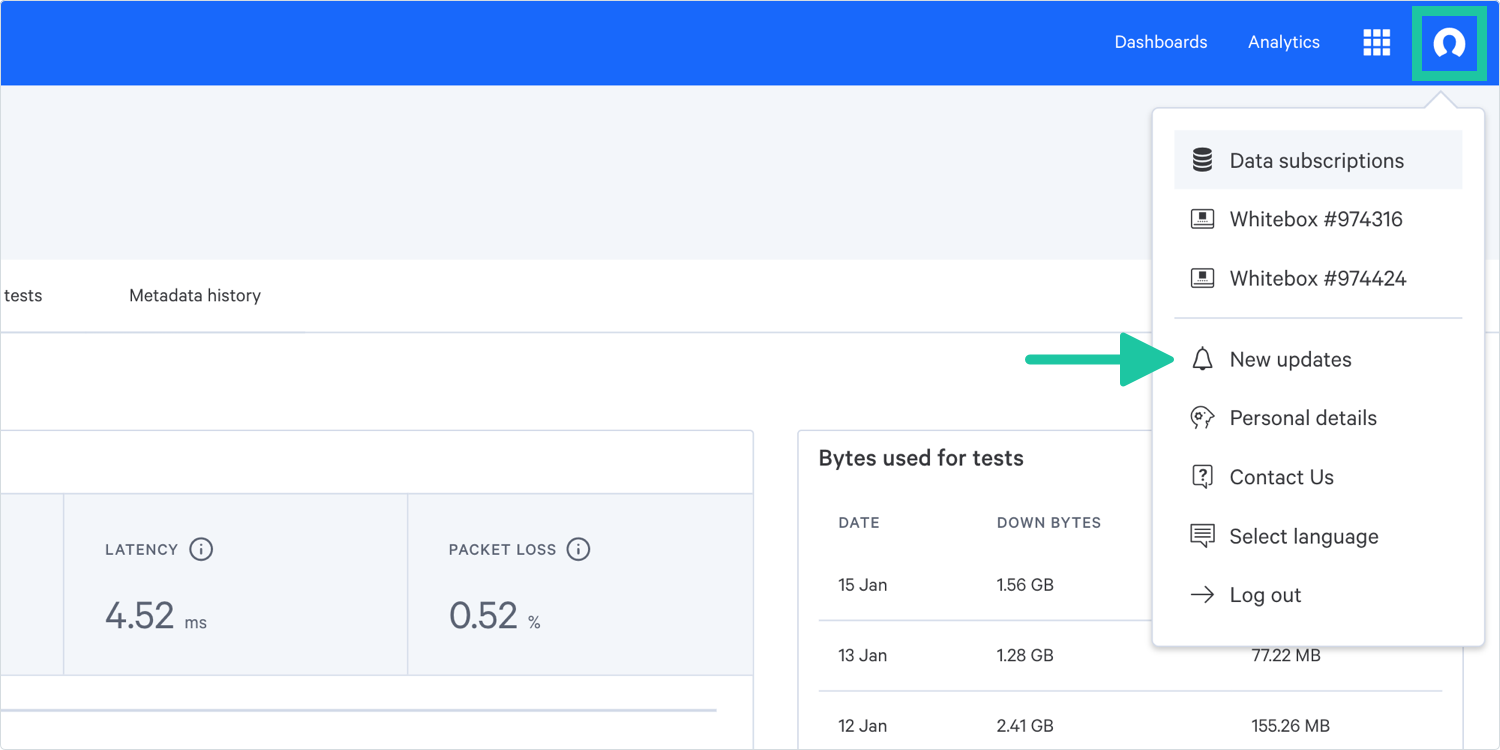Click the Select language speech icon
The width and height of the screenshot is (1500, 750).
click(x=1202, y=536)
